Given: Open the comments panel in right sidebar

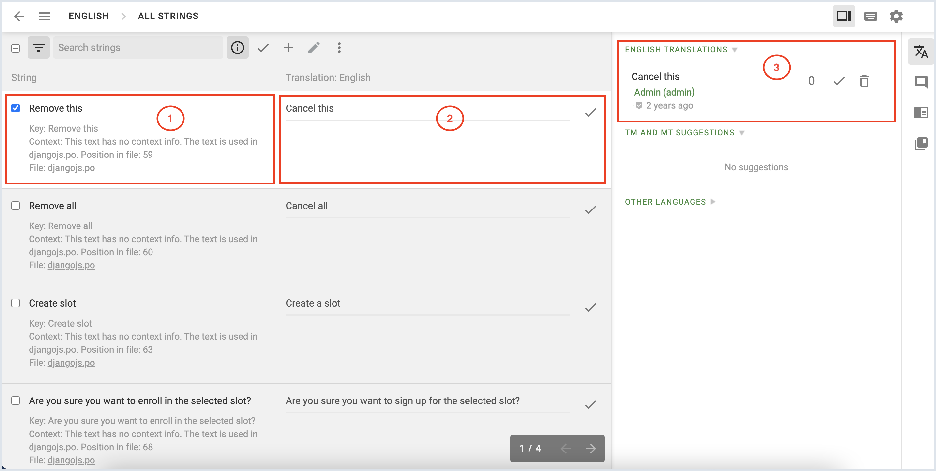Looking at the screenshot, I should tap(921, 82).
